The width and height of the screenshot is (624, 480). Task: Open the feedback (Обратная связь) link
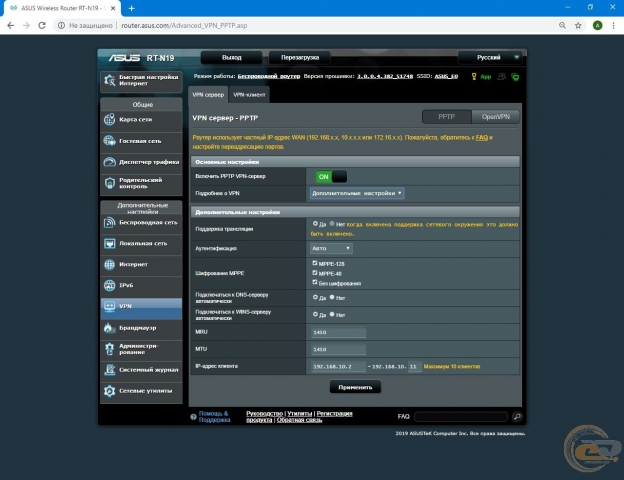coord(299,420)
